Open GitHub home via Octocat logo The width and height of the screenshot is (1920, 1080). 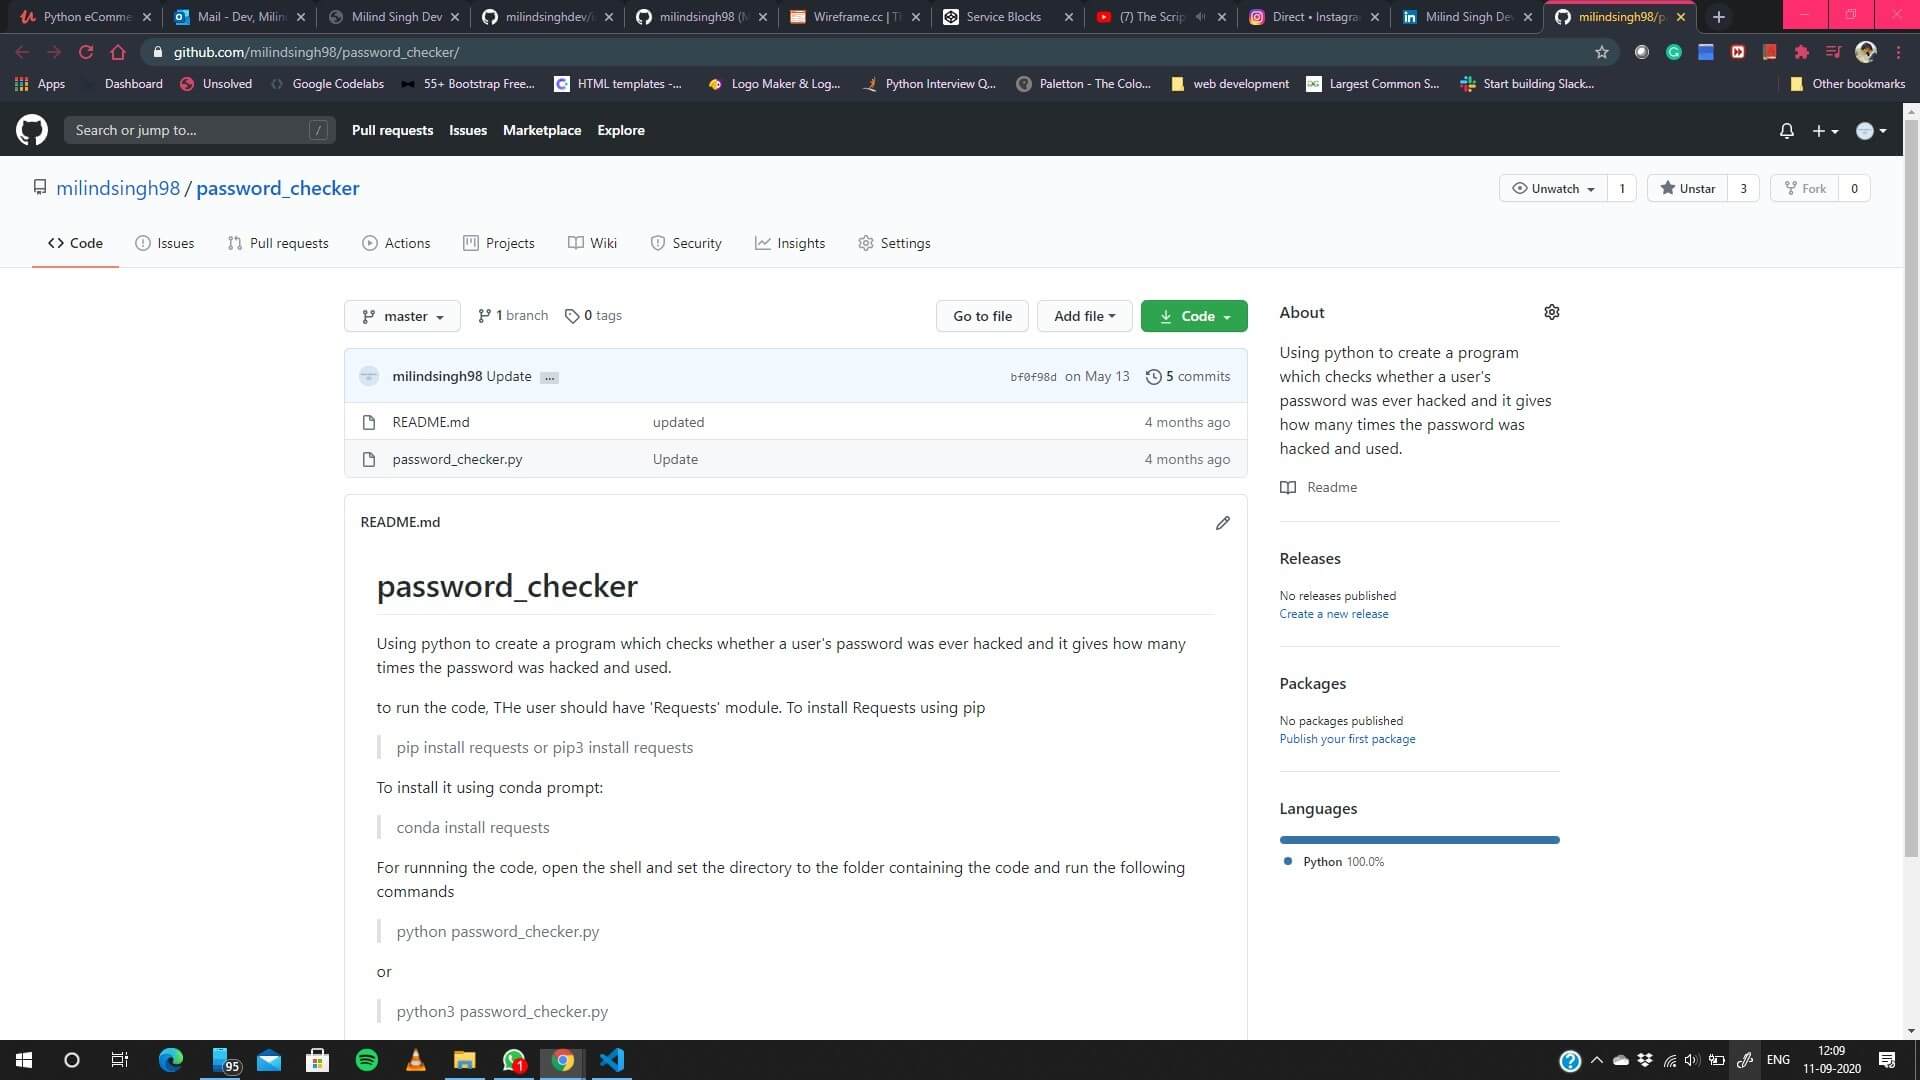[32, 130]
